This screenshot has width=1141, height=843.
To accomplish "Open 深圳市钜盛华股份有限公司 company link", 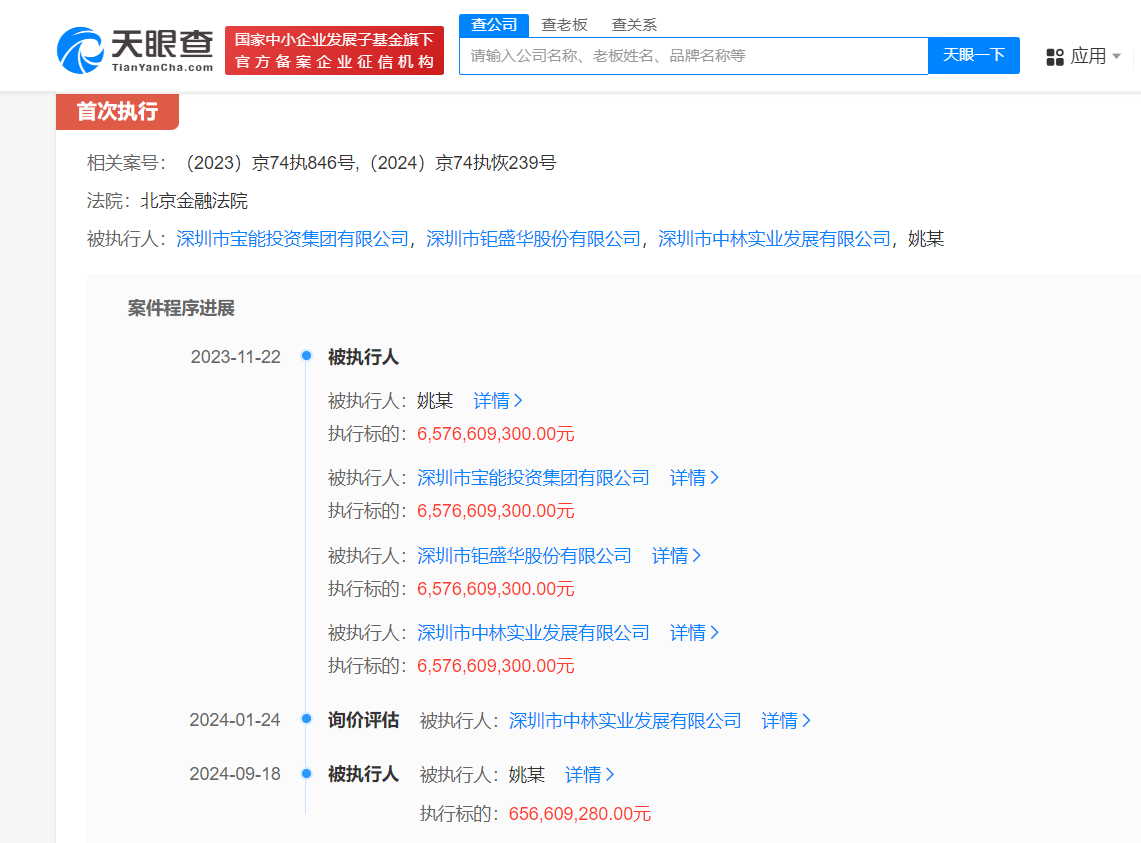I will point(524,555).
